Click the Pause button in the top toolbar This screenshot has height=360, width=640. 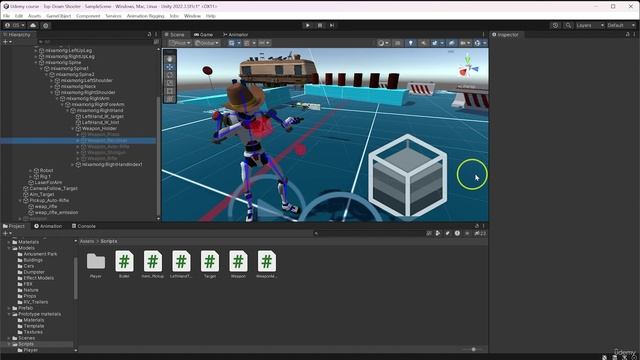click(320, 25)
